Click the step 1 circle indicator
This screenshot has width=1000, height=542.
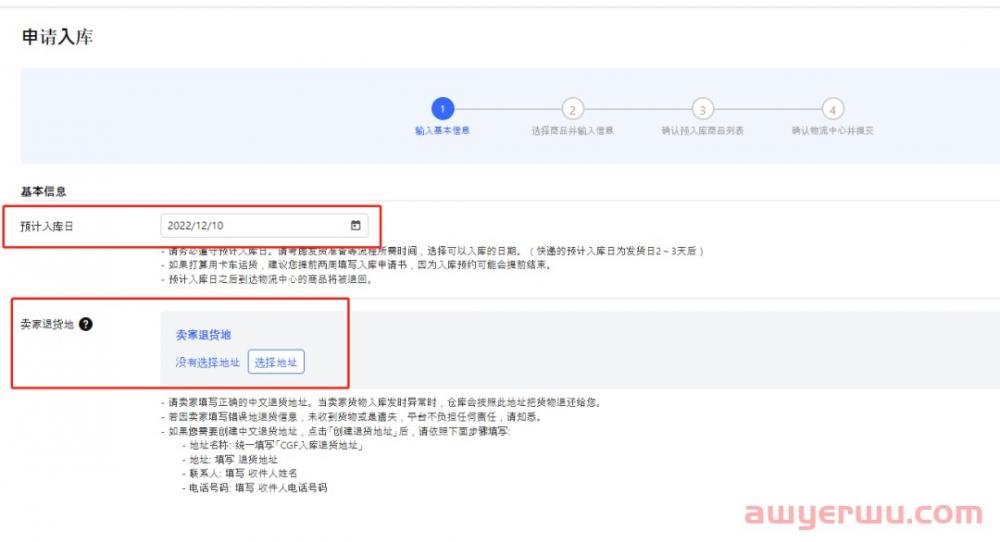click(442, 108)
